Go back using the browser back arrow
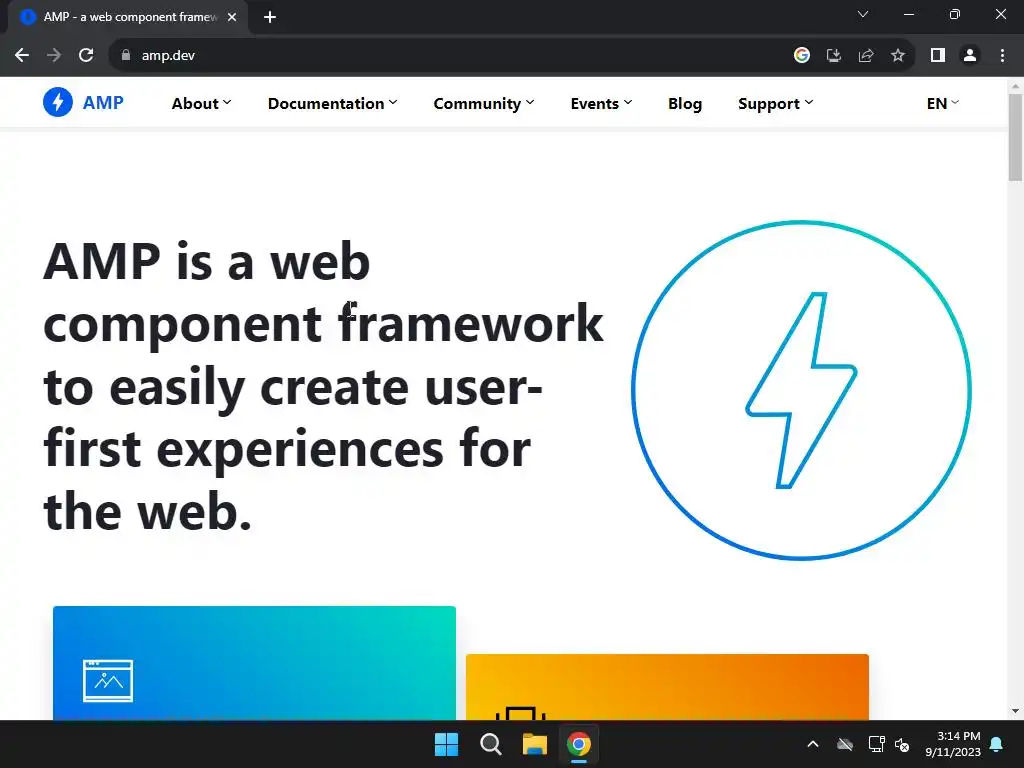 click(x=22, y=56)
